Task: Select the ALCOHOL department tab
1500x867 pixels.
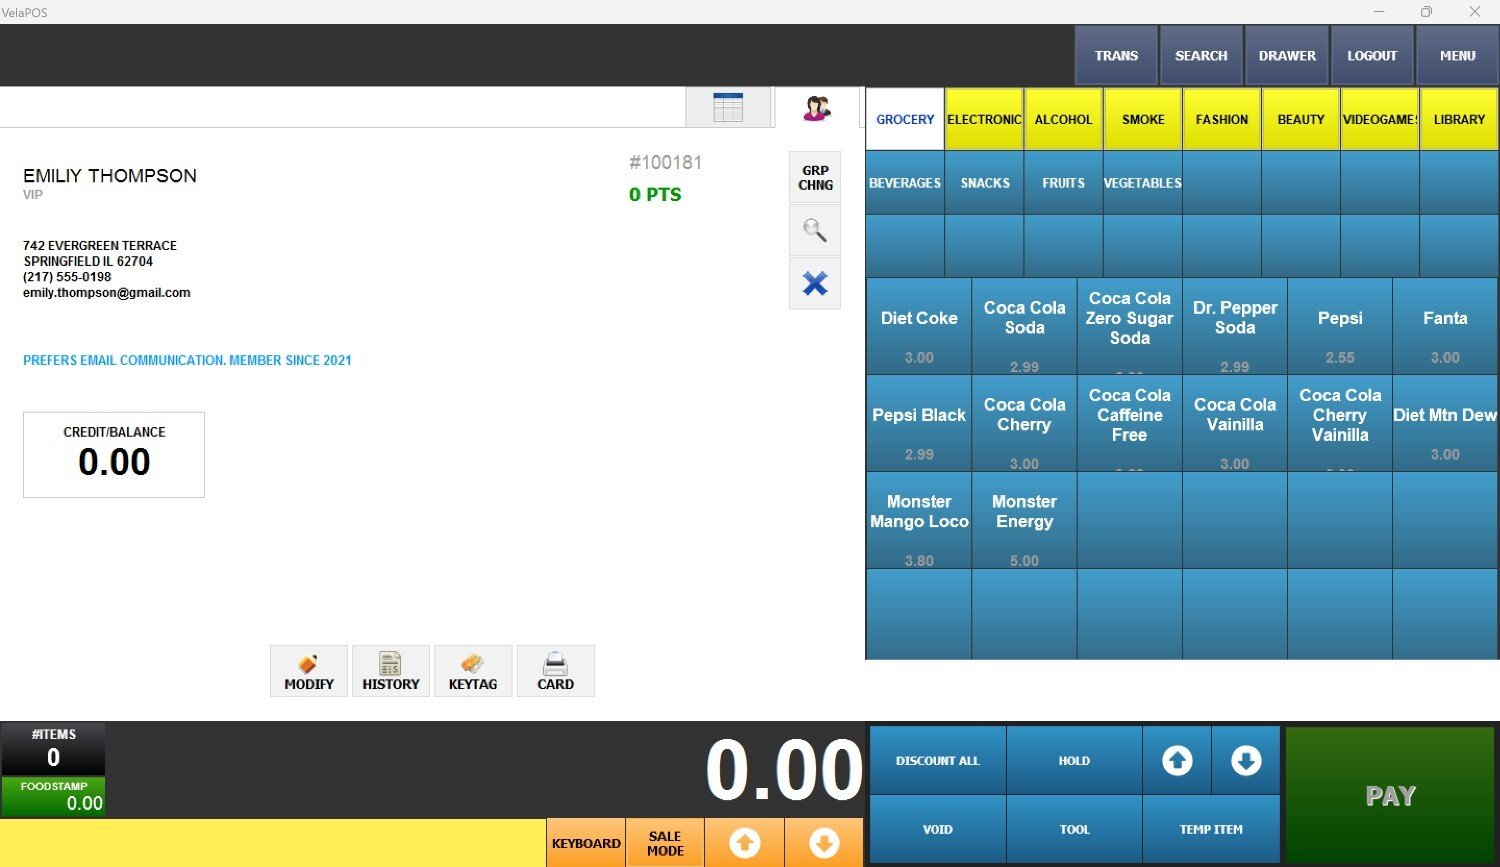Action: (1063, 120)
